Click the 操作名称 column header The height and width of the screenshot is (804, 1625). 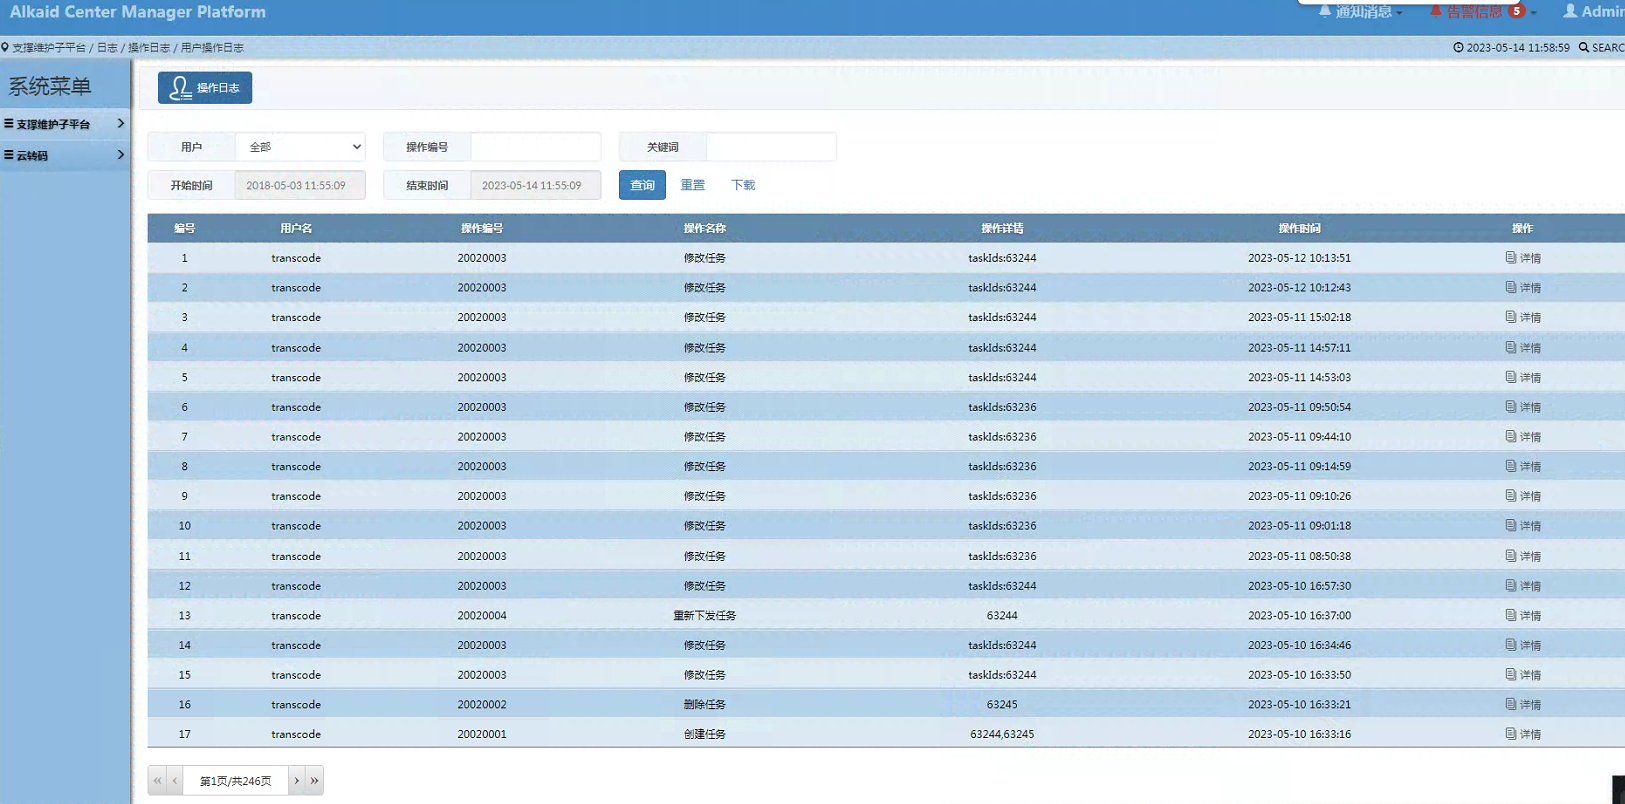704,228
